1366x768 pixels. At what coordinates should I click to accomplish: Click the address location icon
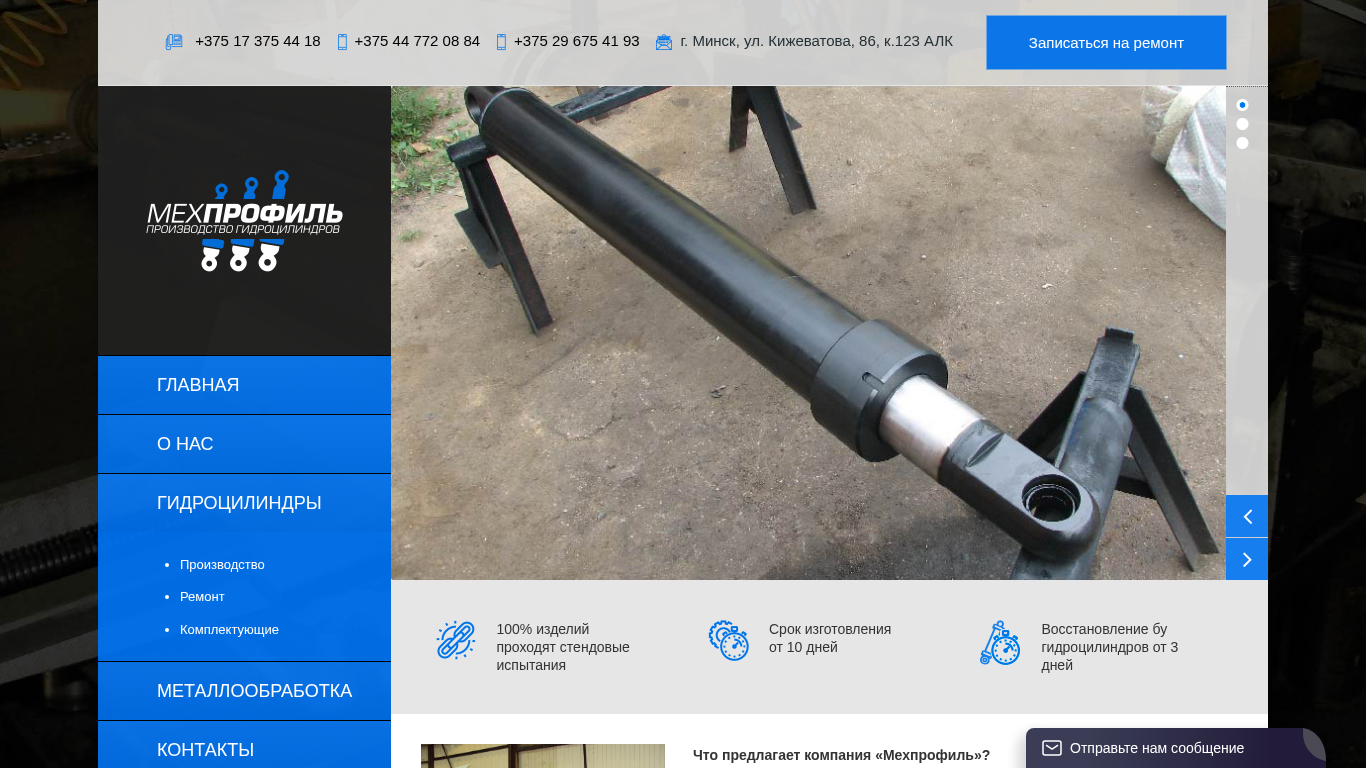(664, 42)
